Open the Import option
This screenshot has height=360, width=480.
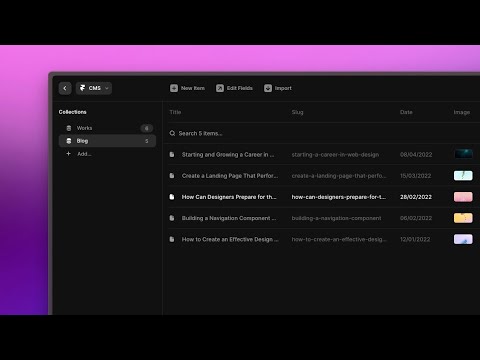click(x=278, y=88)
